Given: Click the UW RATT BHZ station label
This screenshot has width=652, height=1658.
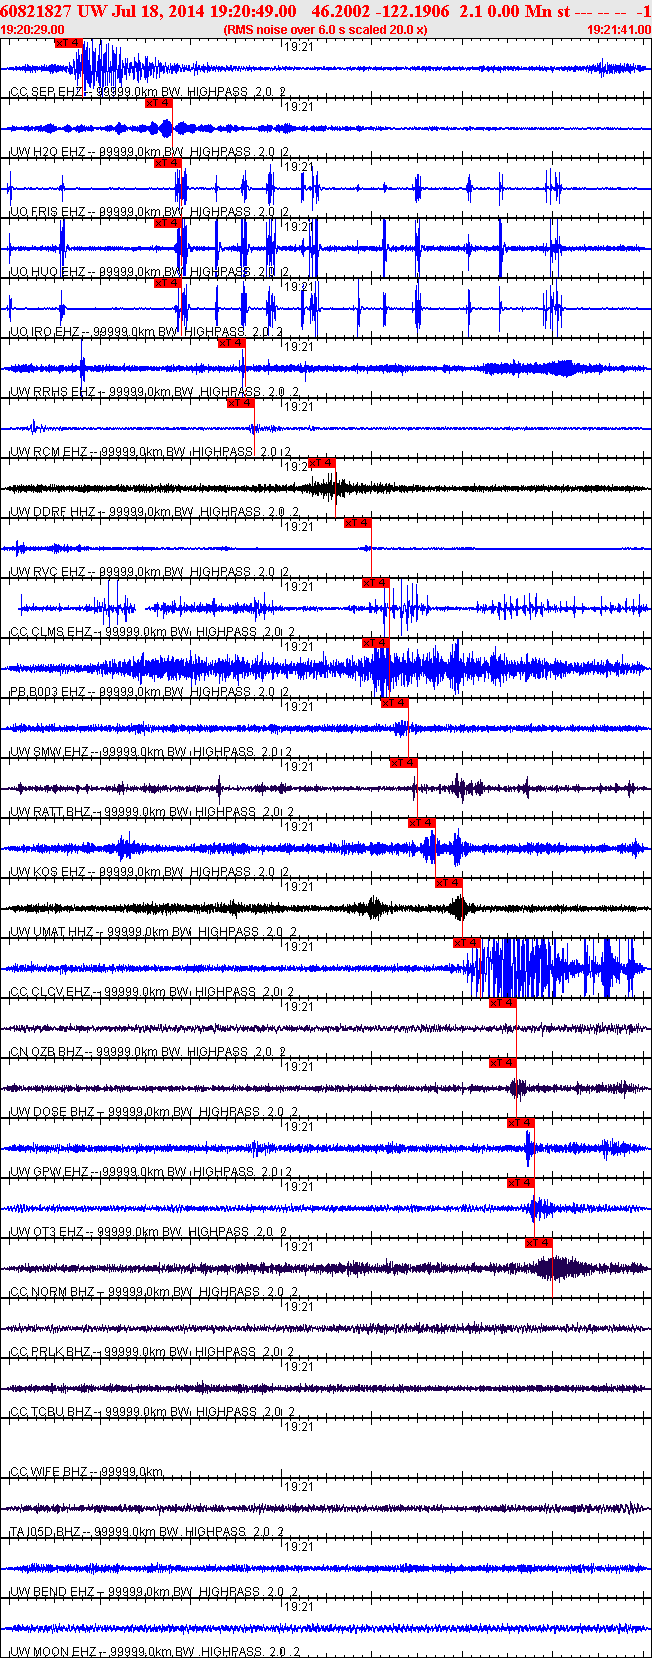Looking at the screenshot, I should pyautogui.click(x=50, y=812).
